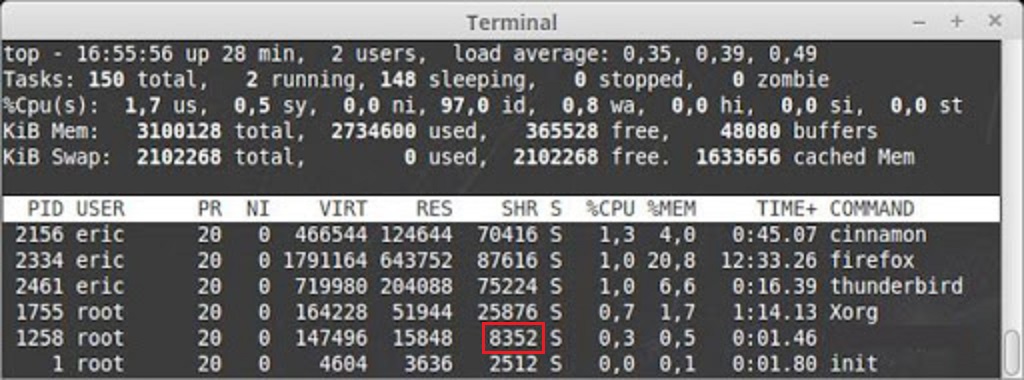Click the USER column header
Viewport: 1024px width, 380px height.
click(100, 209)
